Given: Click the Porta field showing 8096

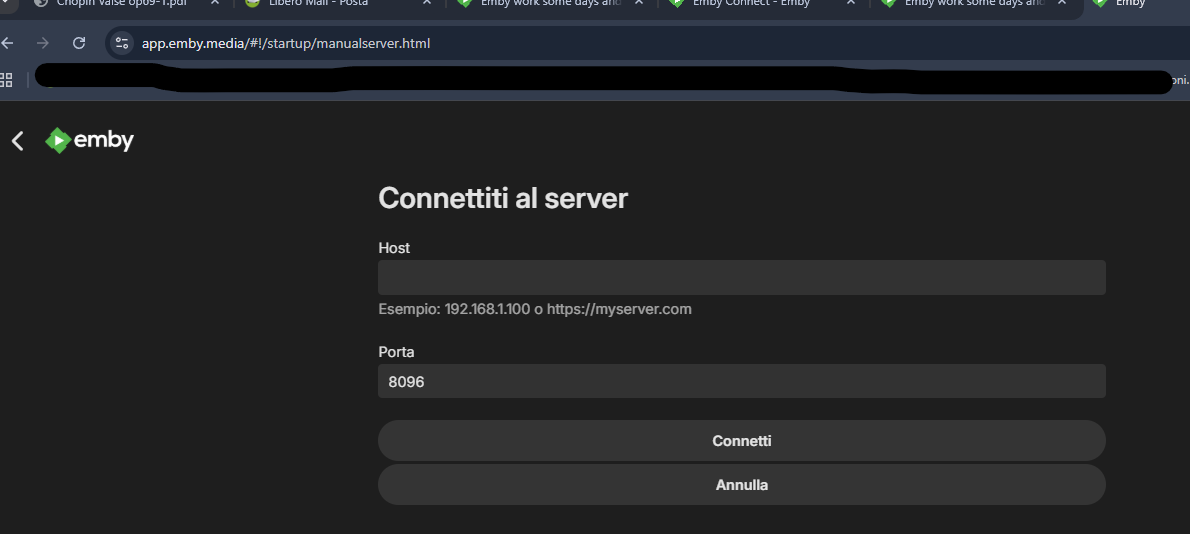Looking at the screenshot, I should pyautogui.click(x=741, y=381).
